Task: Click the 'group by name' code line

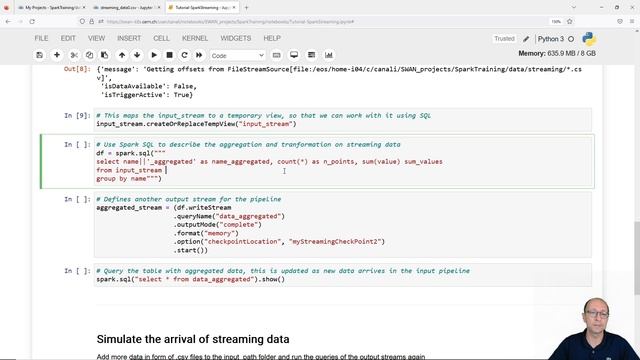Action: [129, 179]
